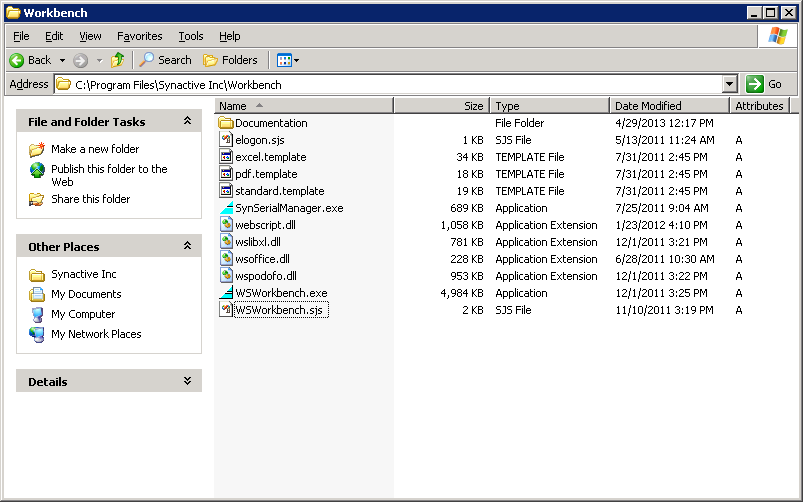Image resolution: width=803 pixels, height=502 pixels.
Task: Sort by the Name column header
Action: pos(304,106)
